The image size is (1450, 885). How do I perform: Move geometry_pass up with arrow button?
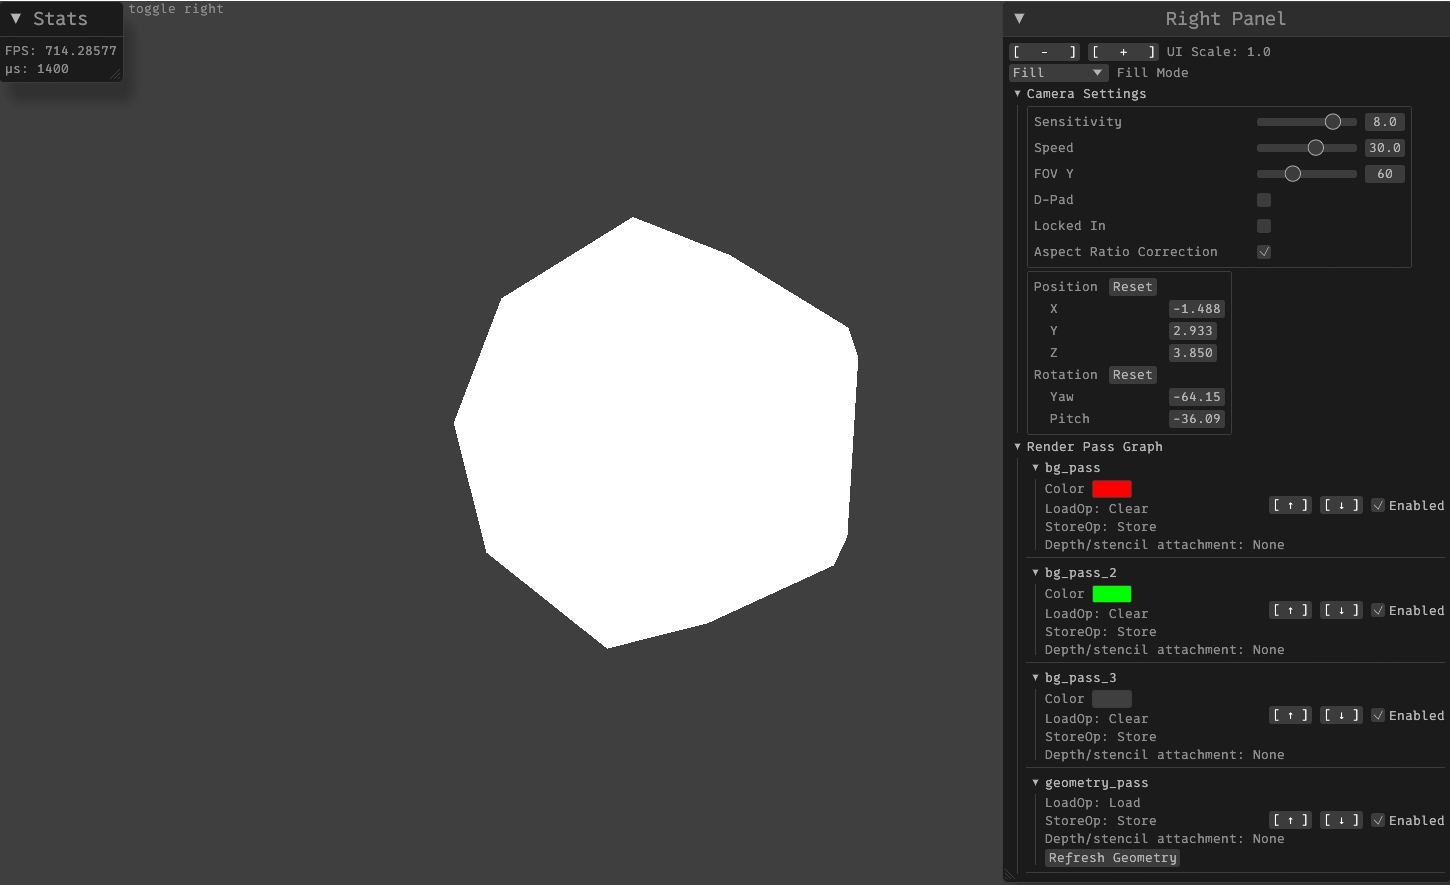pos(1291,821)
